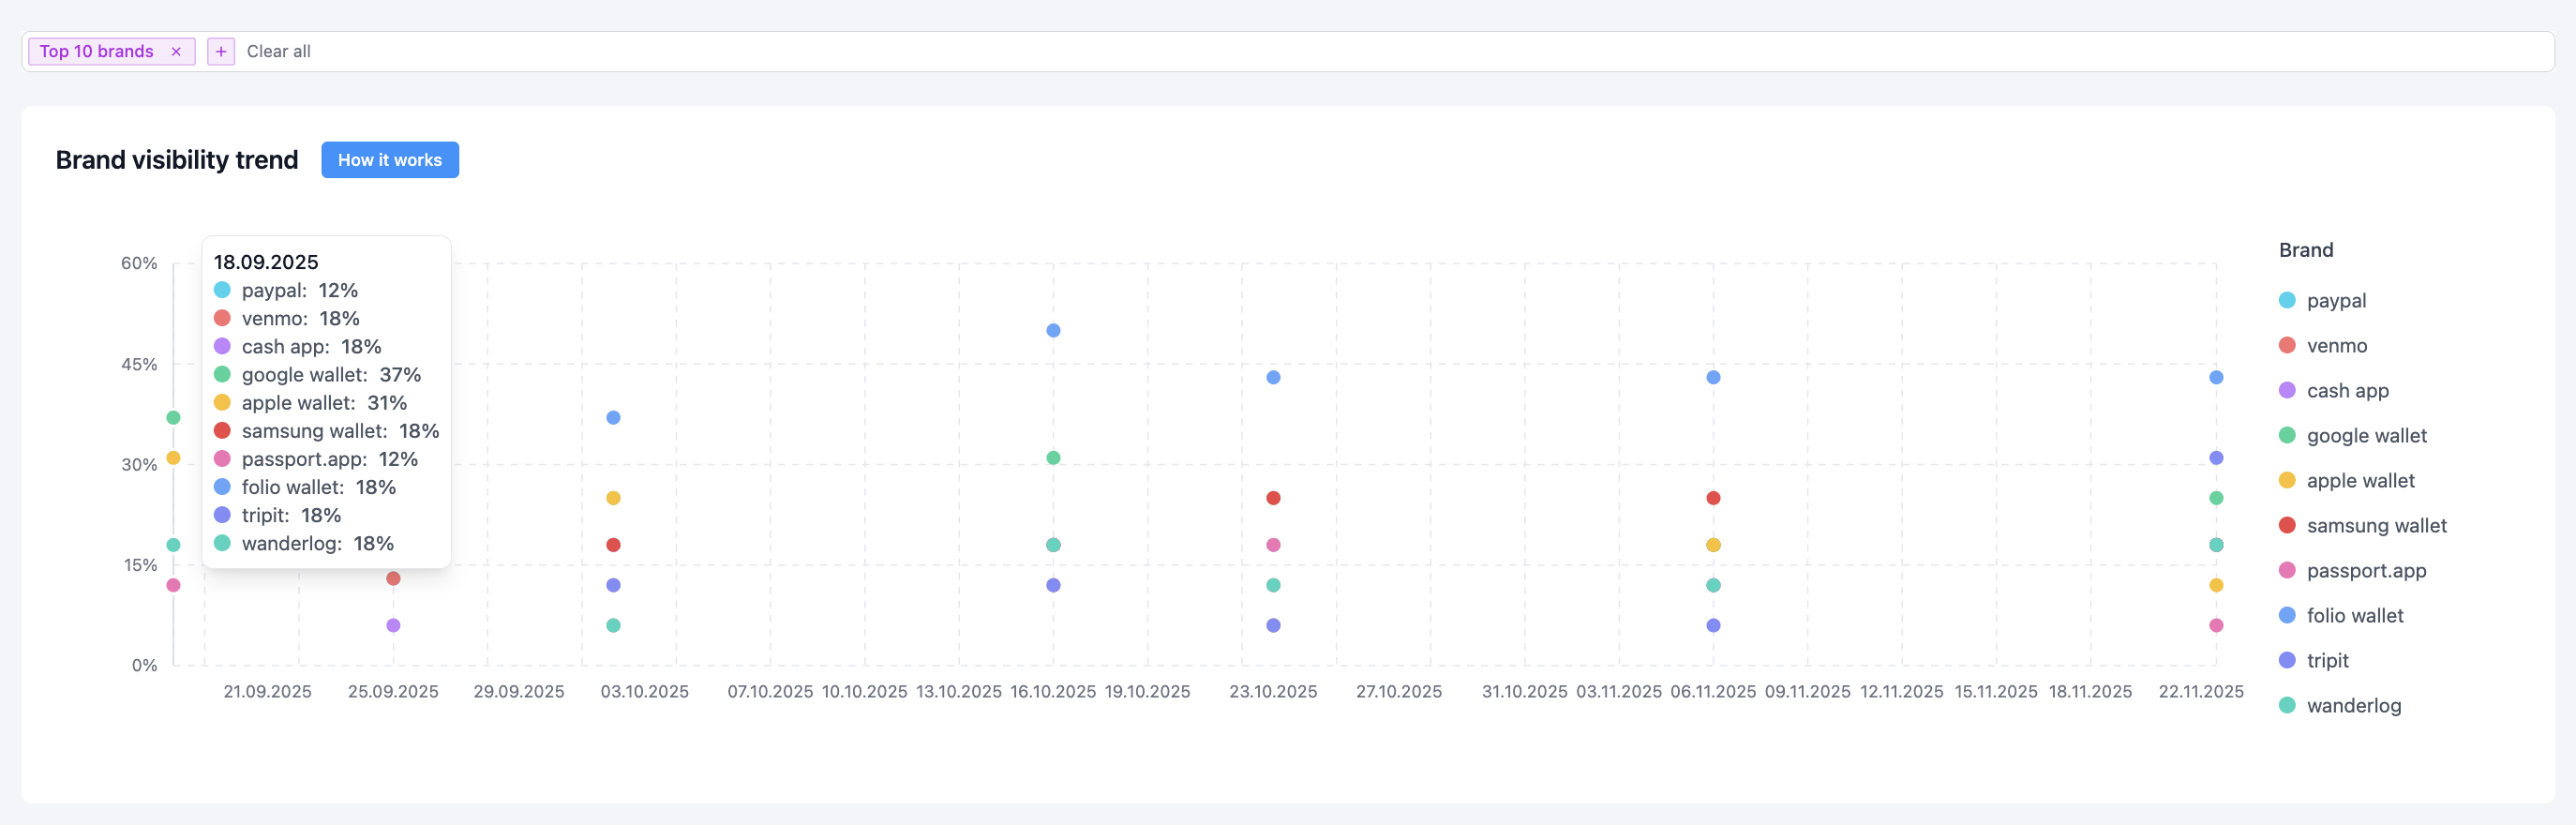The image size is (2576, 825).
Task: Click the 'apple wallet: 31%' tooltip row
Action: [310, 402]
